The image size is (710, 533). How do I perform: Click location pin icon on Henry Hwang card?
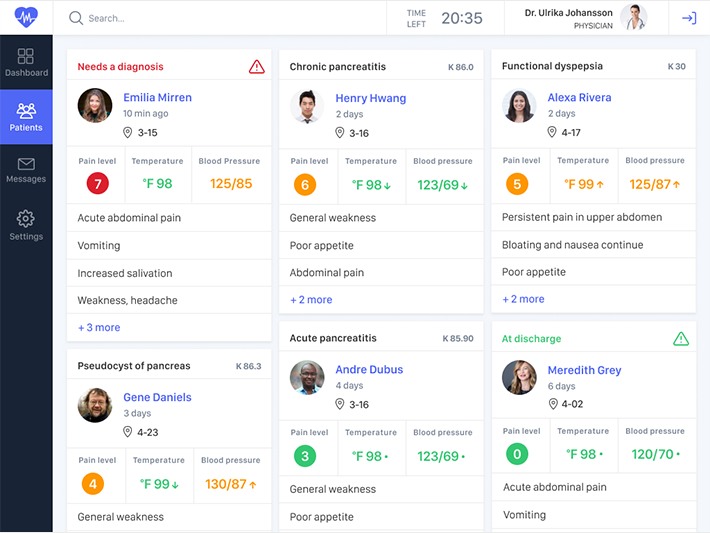pyautogui.click(x=340, y=133)
